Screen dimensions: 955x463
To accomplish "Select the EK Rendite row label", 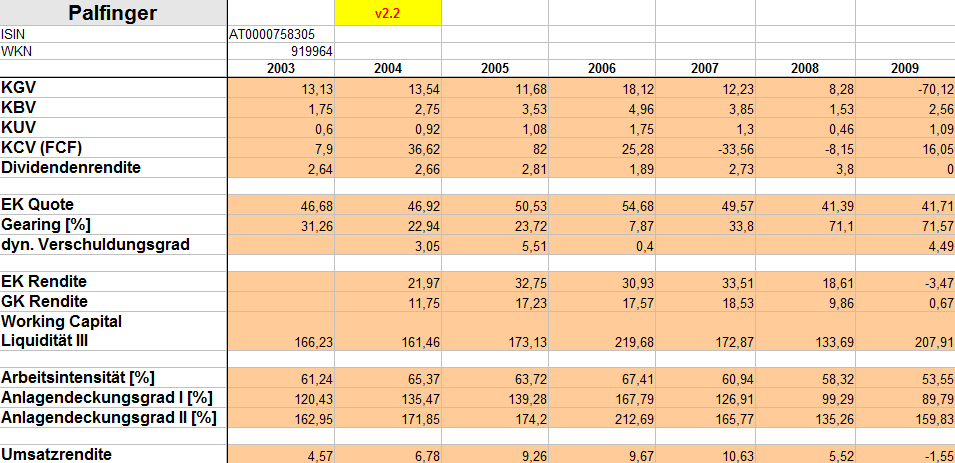I will 113,282.
